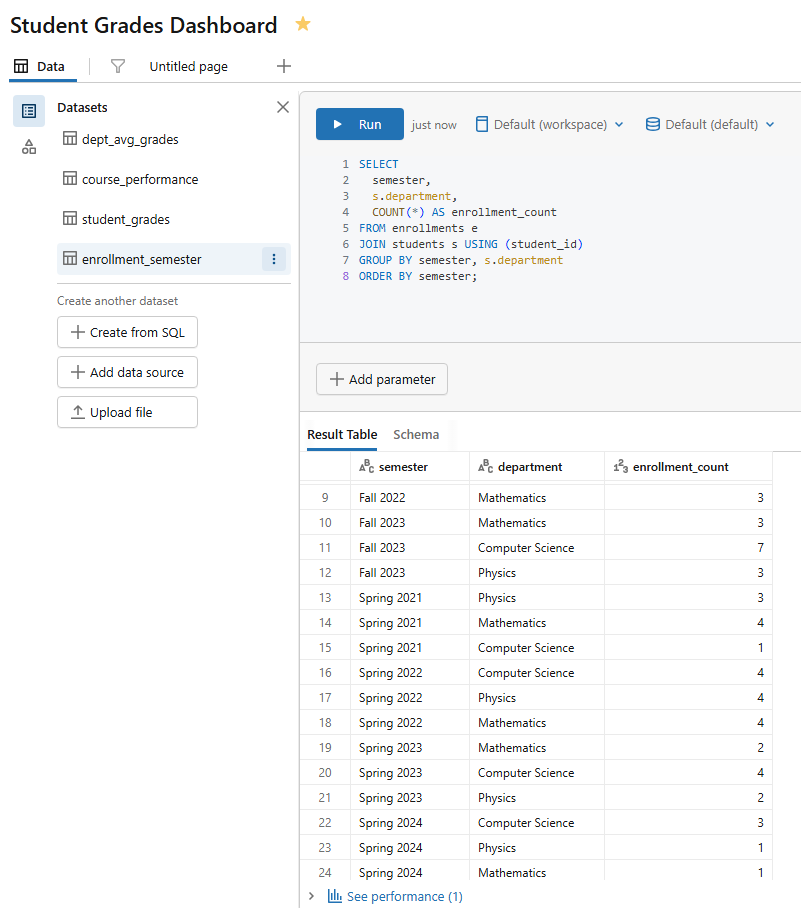The width and height of the screenshot is (801, 908).
Task: Open the shapes sidebar icon
Action: tap(29, 147)
